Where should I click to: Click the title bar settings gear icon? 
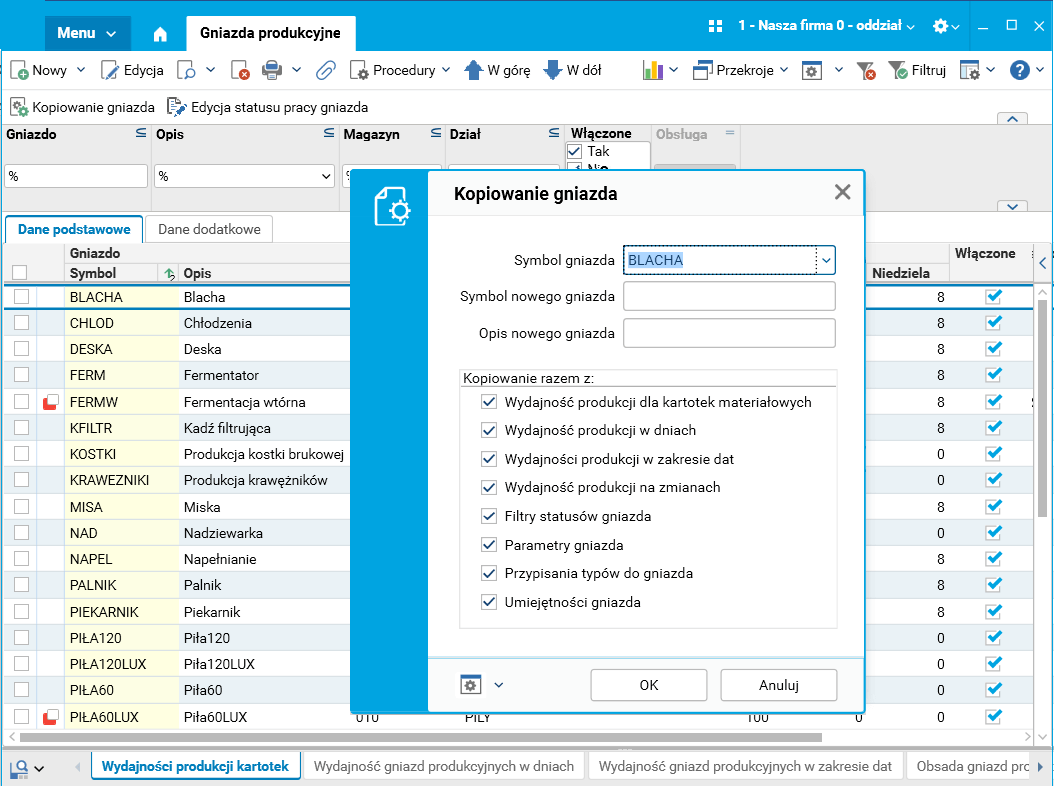click(940, 26)
